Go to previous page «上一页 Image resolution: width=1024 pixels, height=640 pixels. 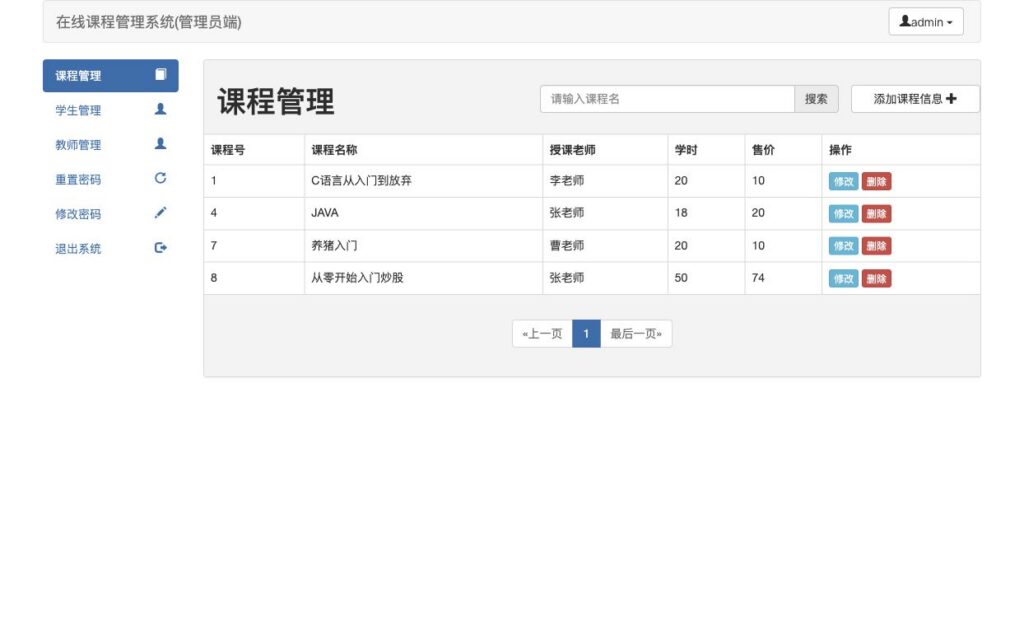(x=542, y=334)
